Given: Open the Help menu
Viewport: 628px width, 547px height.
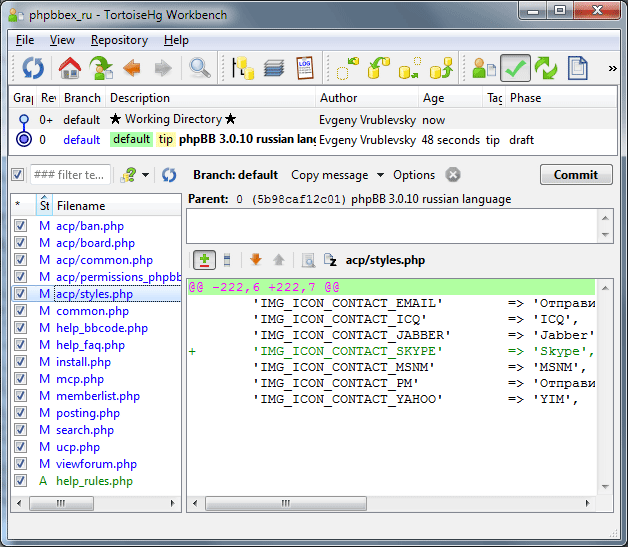Looking at the screenshot, I should 176,40.
